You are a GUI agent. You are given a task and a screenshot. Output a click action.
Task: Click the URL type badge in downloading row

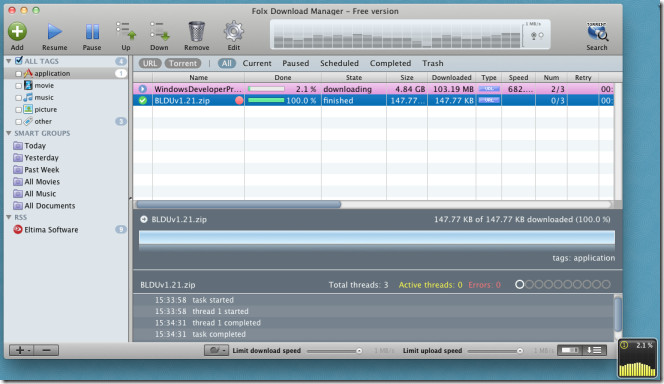pos(489,89)
